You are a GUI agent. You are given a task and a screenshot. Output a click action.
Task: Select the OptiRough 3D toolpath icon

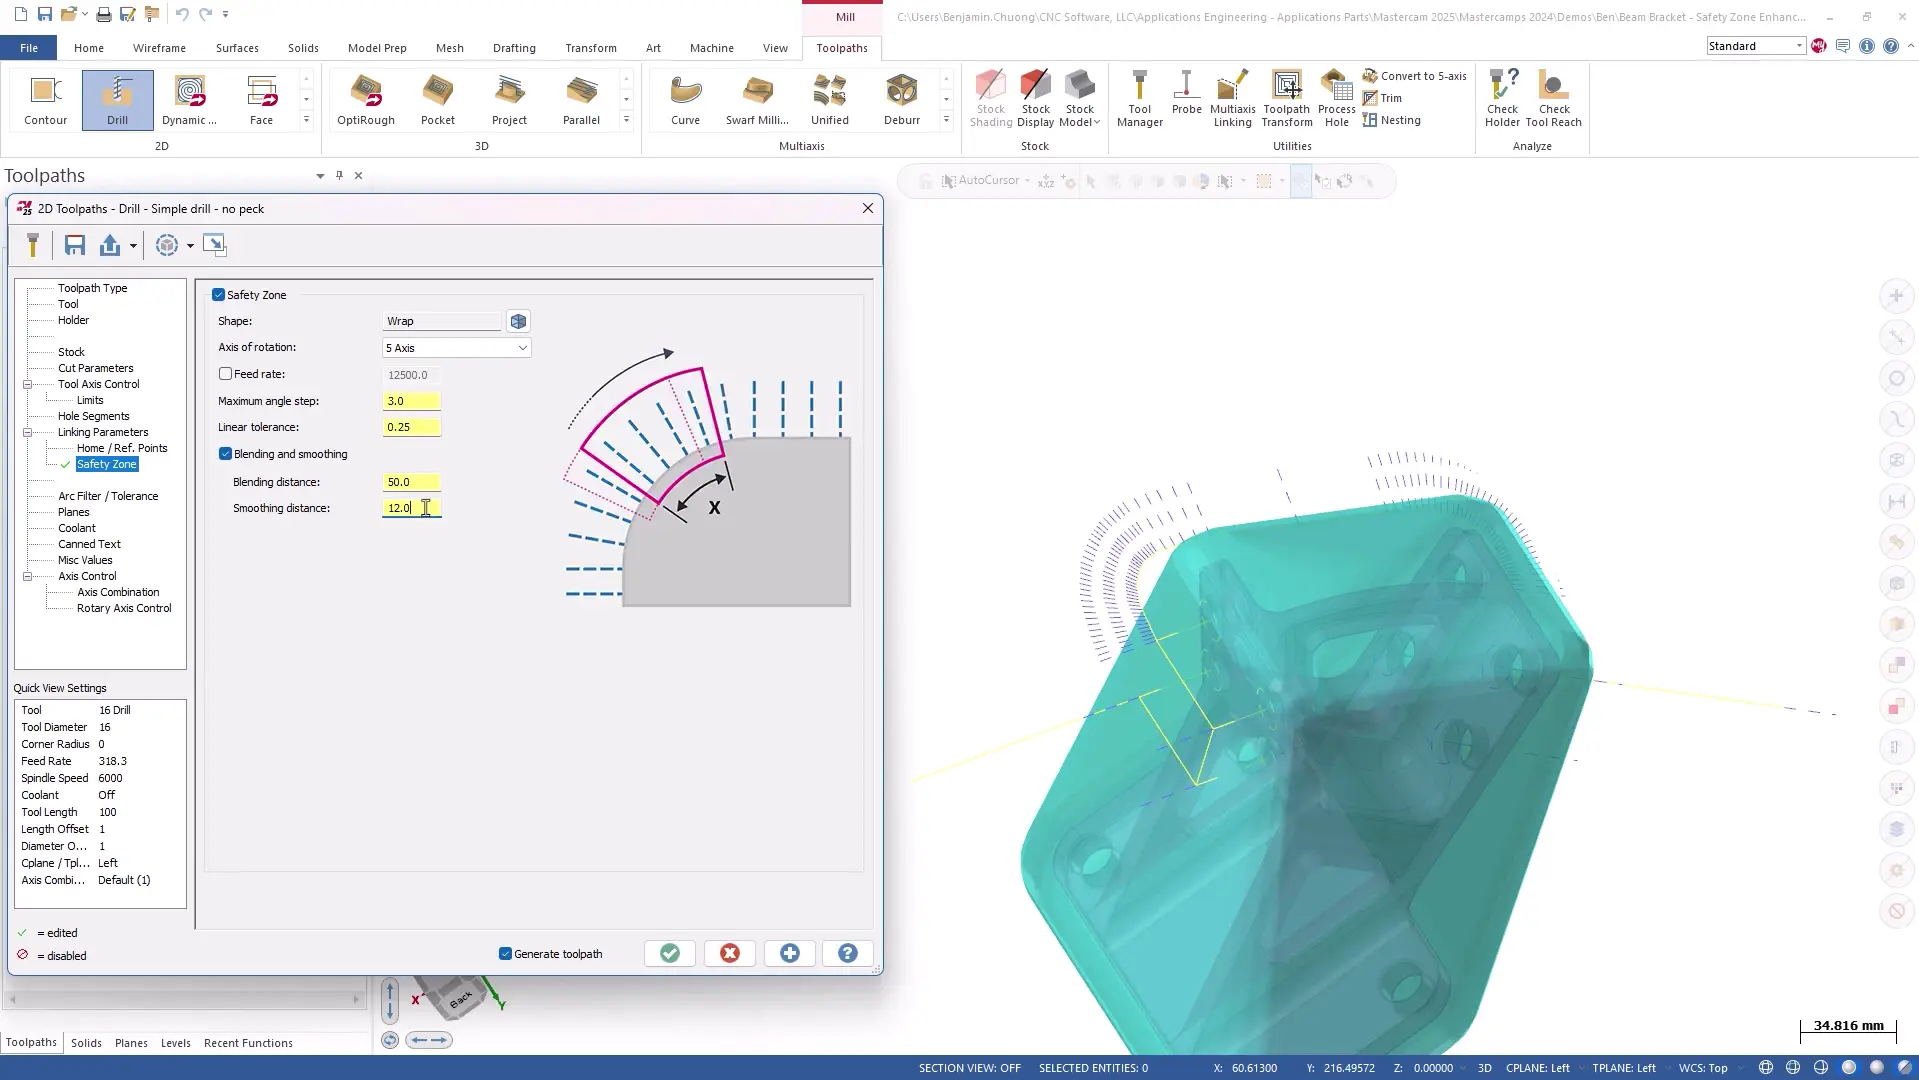point(365,99)
